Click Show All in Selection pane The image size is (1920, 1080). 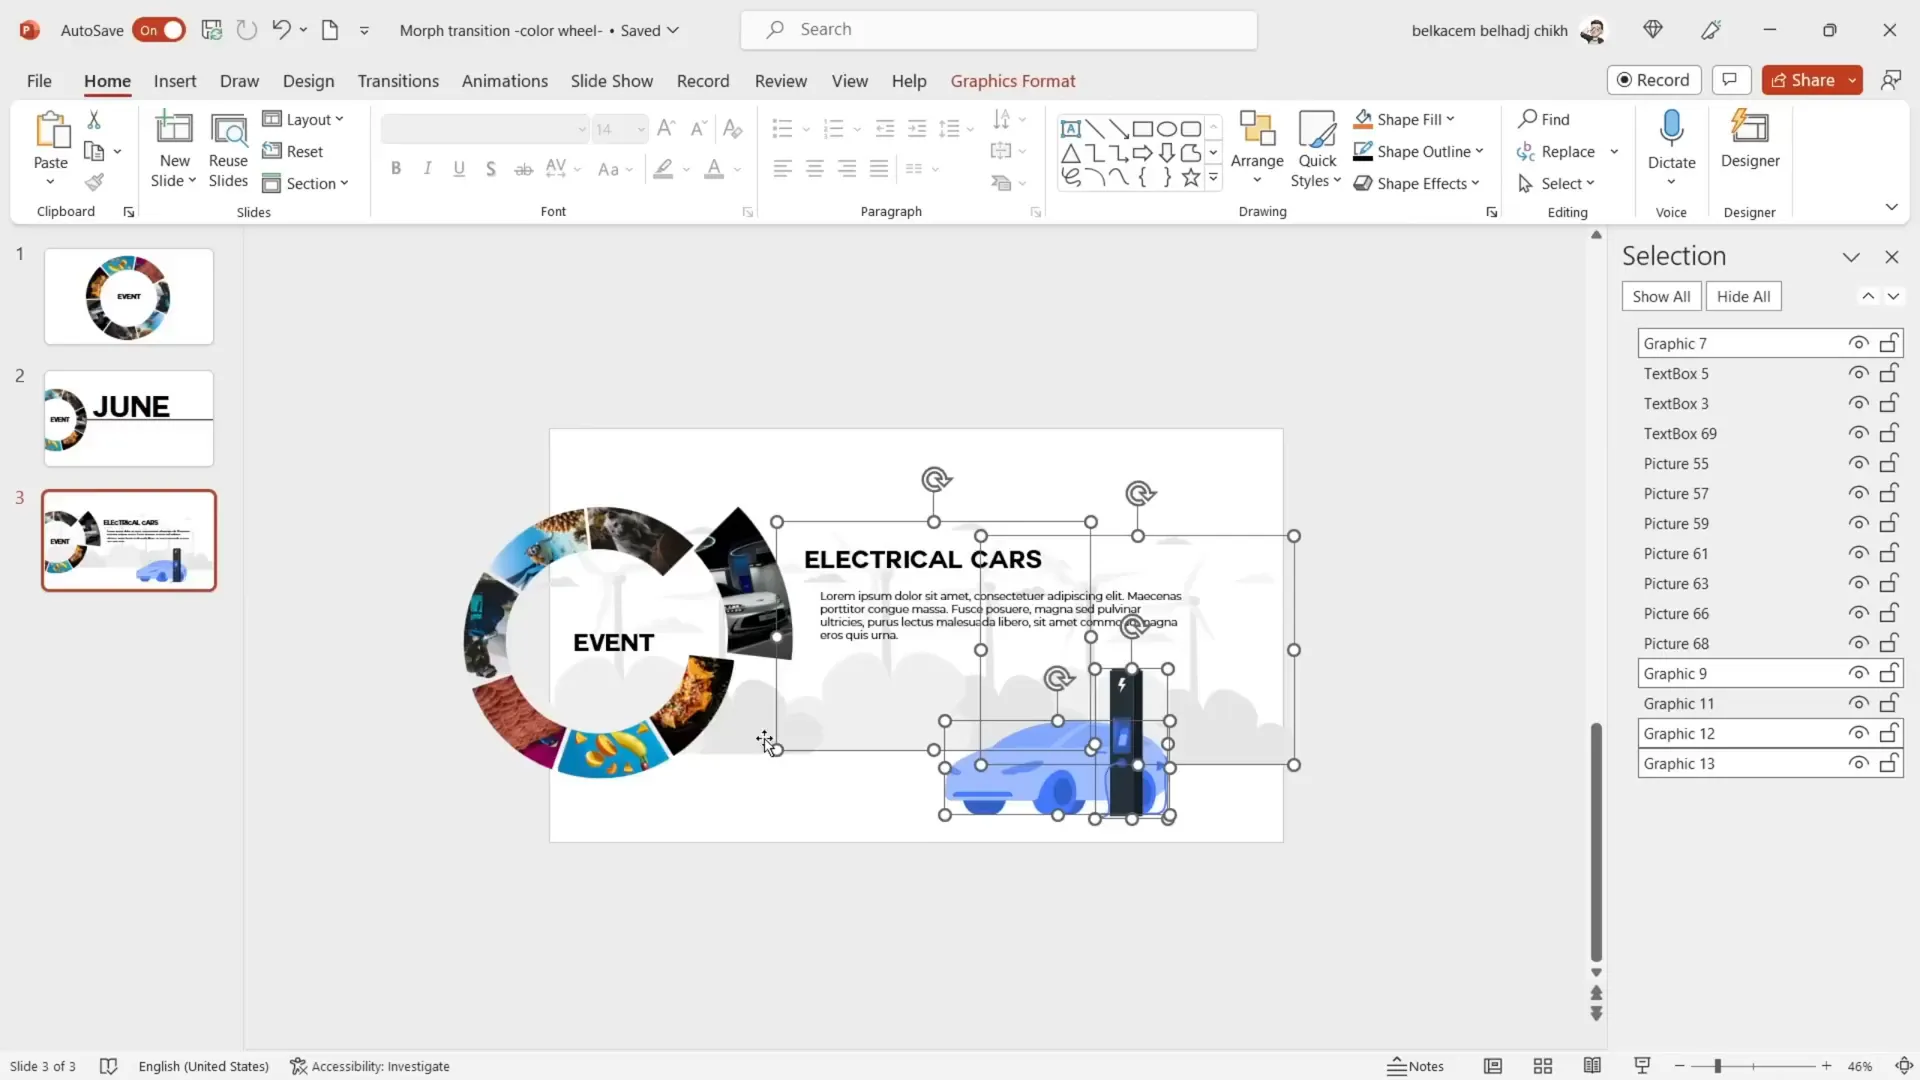click(1661, 296)
